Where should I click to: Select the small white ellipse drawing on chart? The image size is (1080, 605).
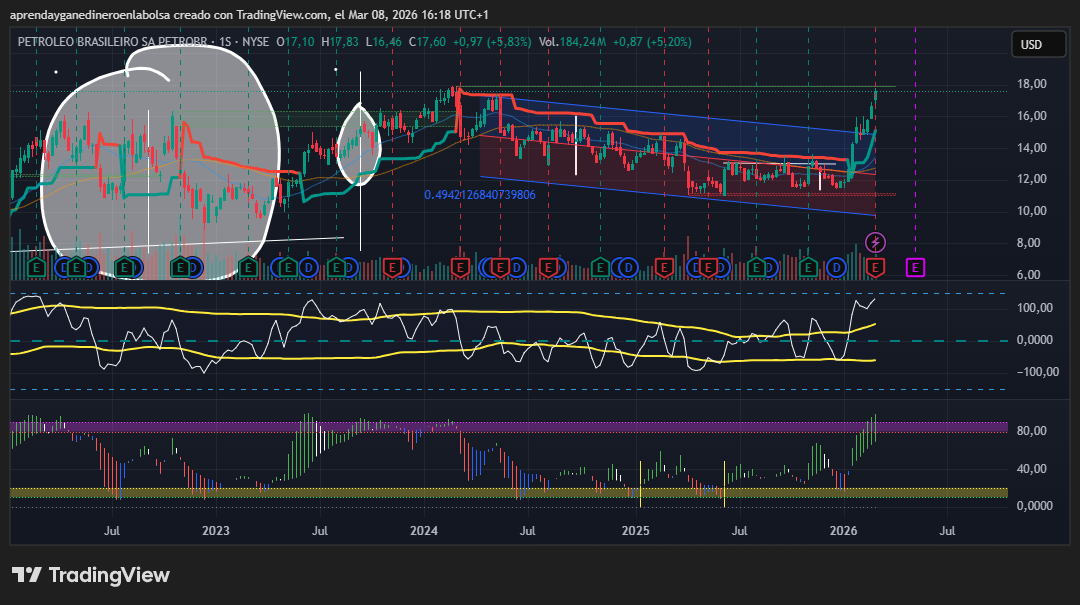tap(359, 145)
